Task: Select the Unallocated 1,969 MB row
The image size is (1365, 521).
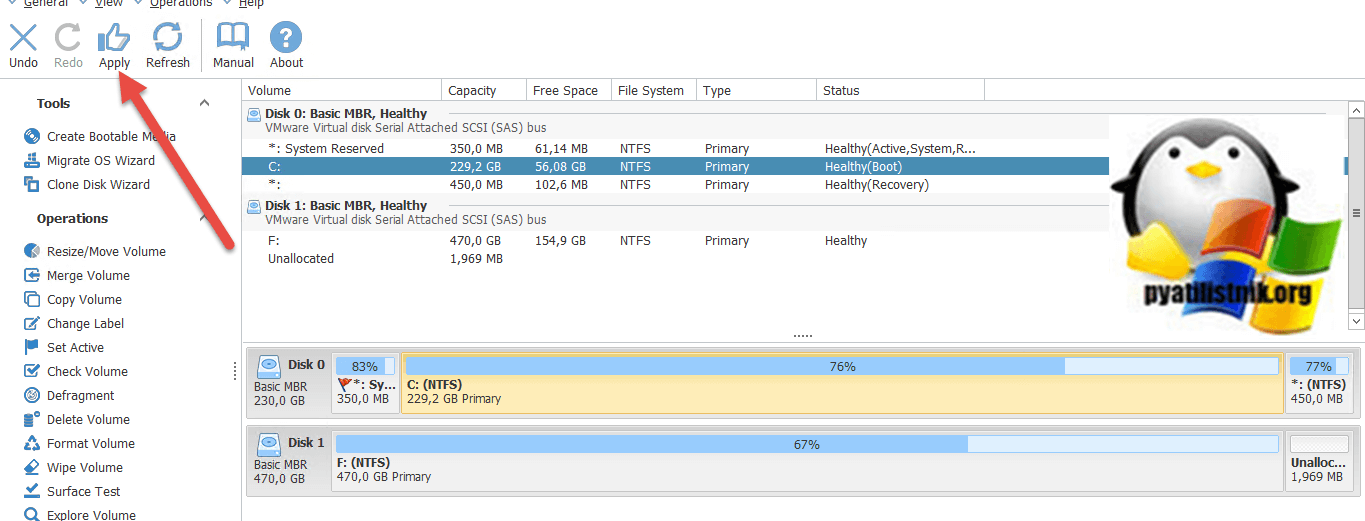Action: tap(675, 259)
